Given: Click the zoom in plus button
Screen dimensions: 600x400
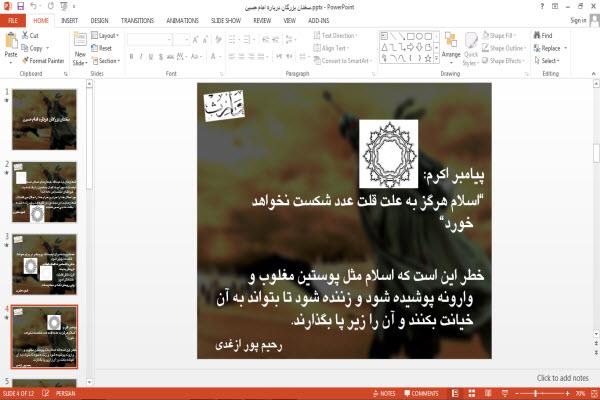Looking at the screenshot, I should tap(567, 393).
